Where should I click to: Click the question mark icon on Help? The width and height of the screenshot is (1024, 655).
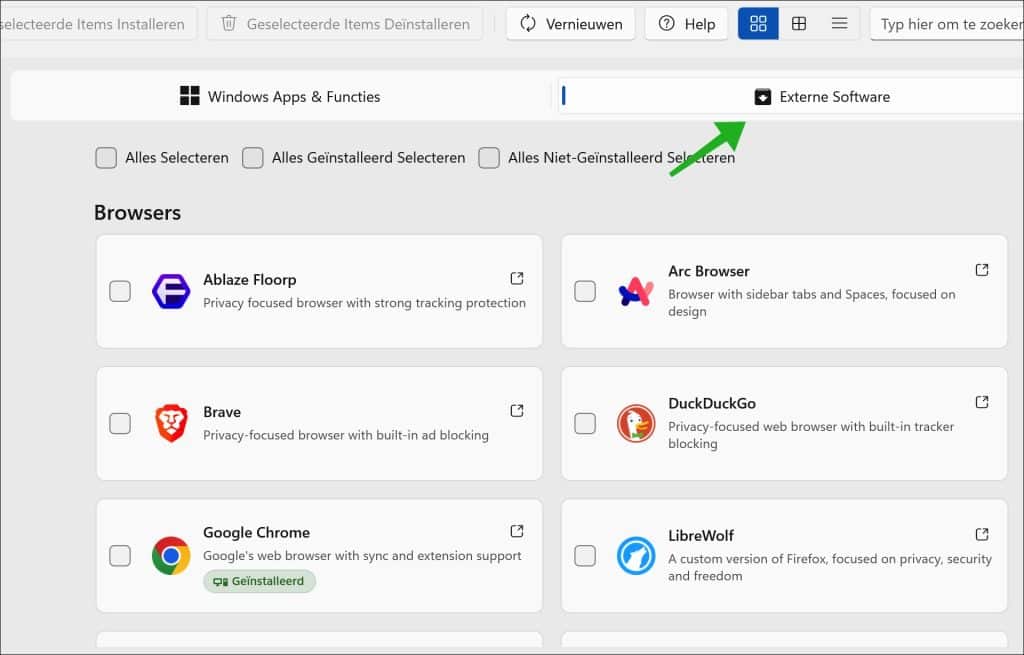click(666, 24)
